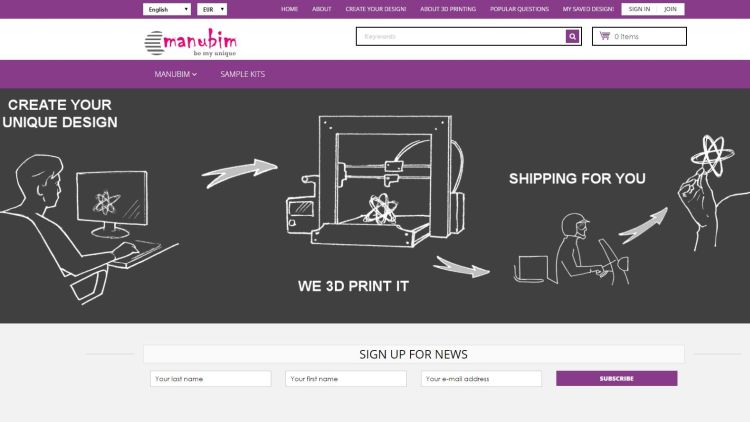Screen dimensions: 750x422
Task: Focus the Keywords search field
Action: point(461,36)
